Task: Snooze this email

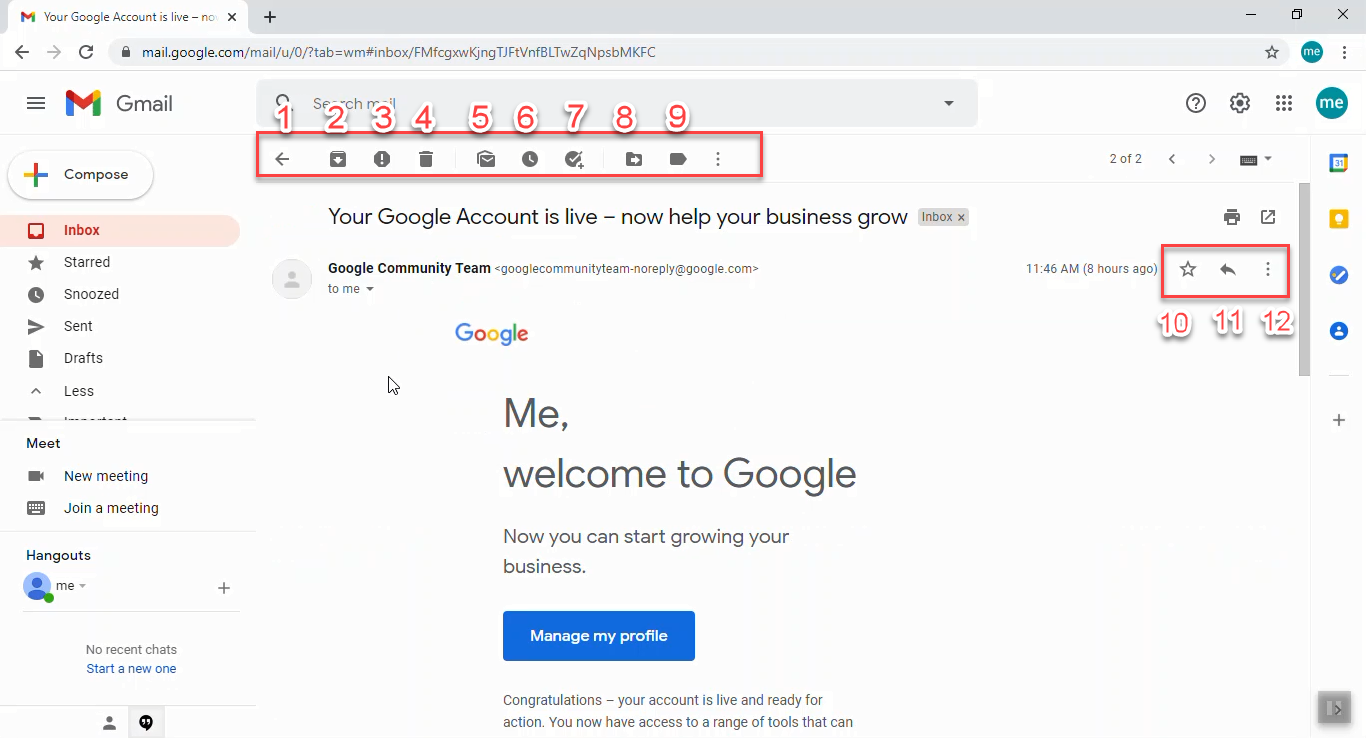Action: 530,158
